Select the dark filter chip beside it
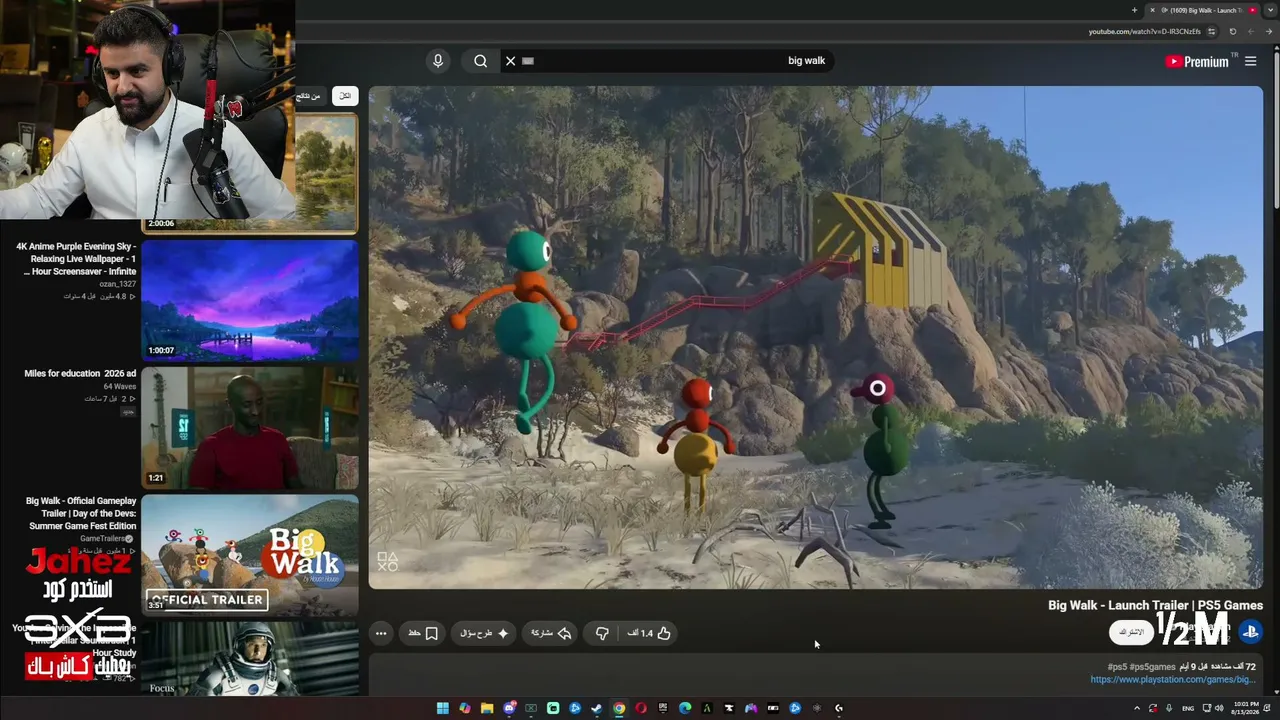 309,96
